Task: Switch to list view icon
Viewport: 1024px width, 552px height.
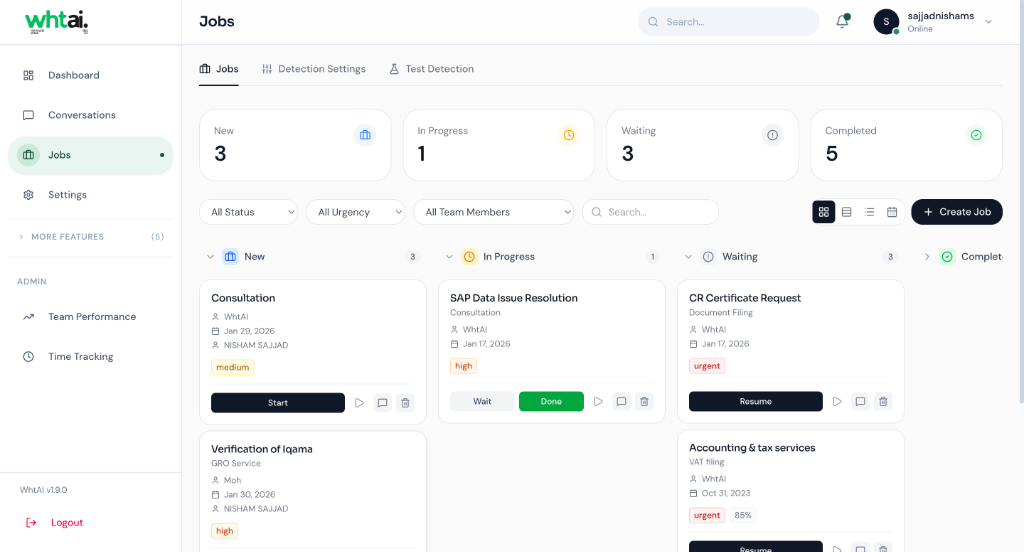Action: (869, 212)
